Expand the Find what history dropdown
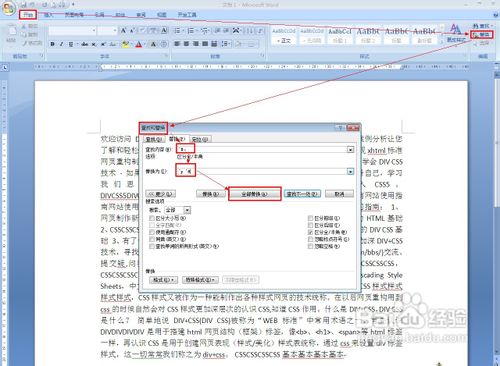The width and height of the screenshot is (500, 366). pos(350,150)
